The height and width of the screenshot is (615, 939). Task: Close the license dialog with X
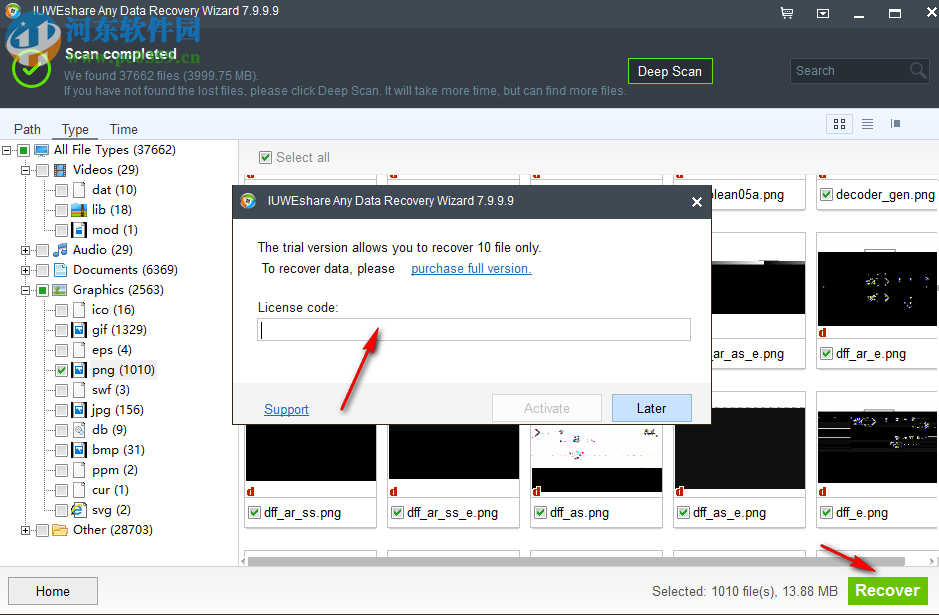(696, 202)
